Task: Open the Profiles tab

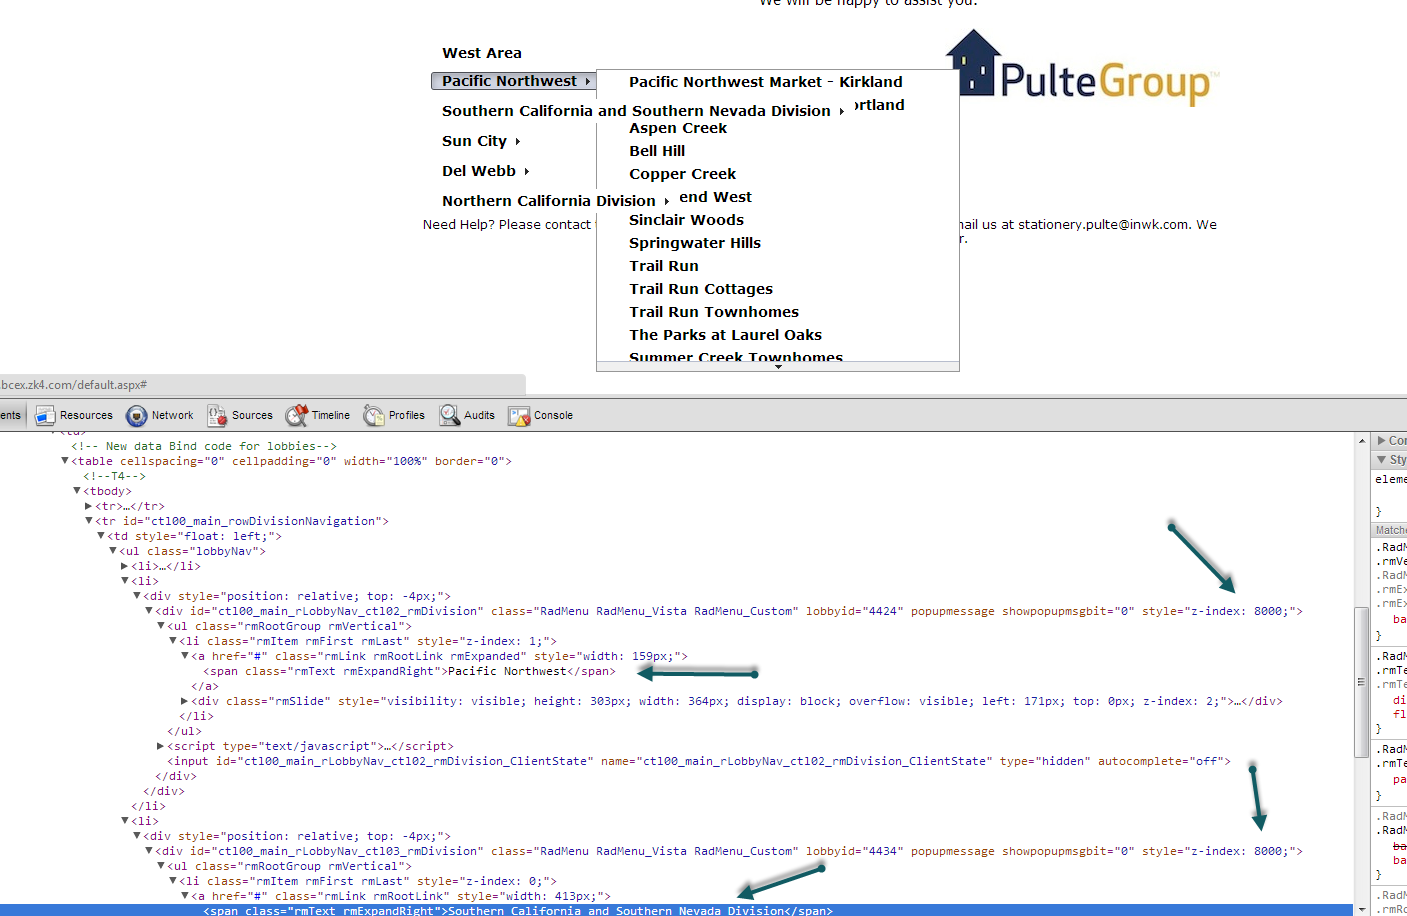Action: [395, 416]
